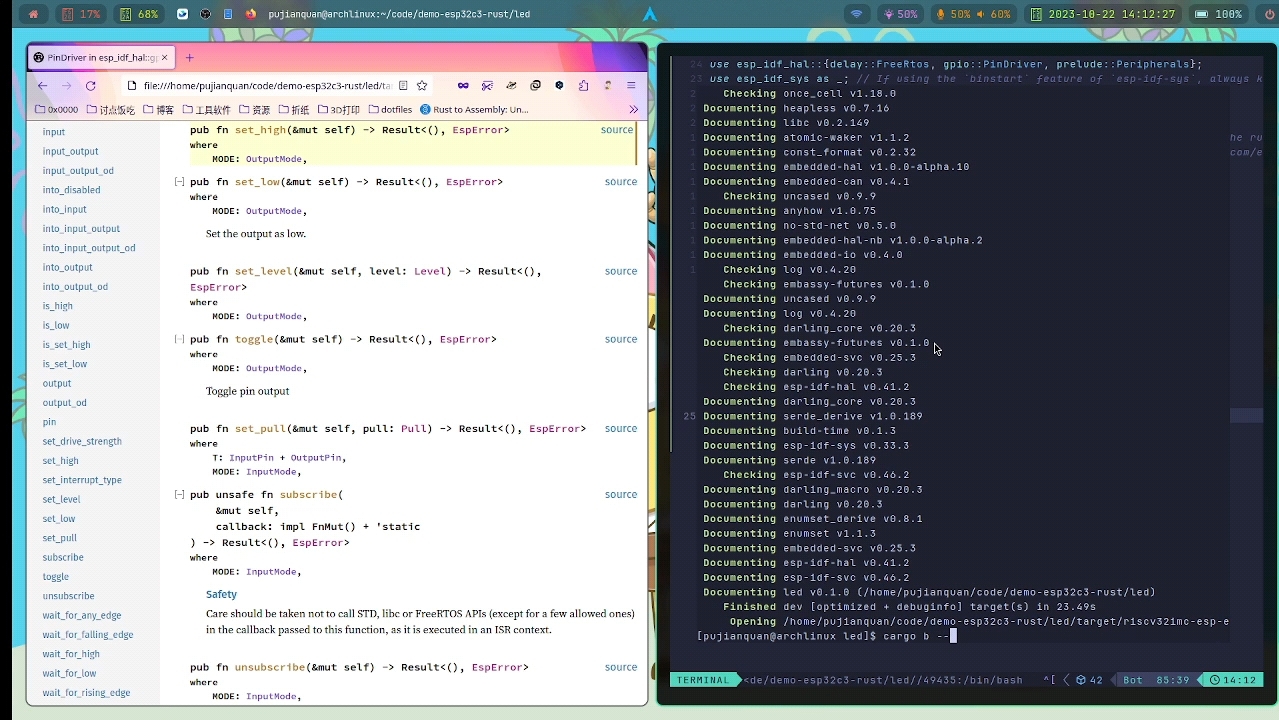Collapse the toggle method documentation

[179, 339]
